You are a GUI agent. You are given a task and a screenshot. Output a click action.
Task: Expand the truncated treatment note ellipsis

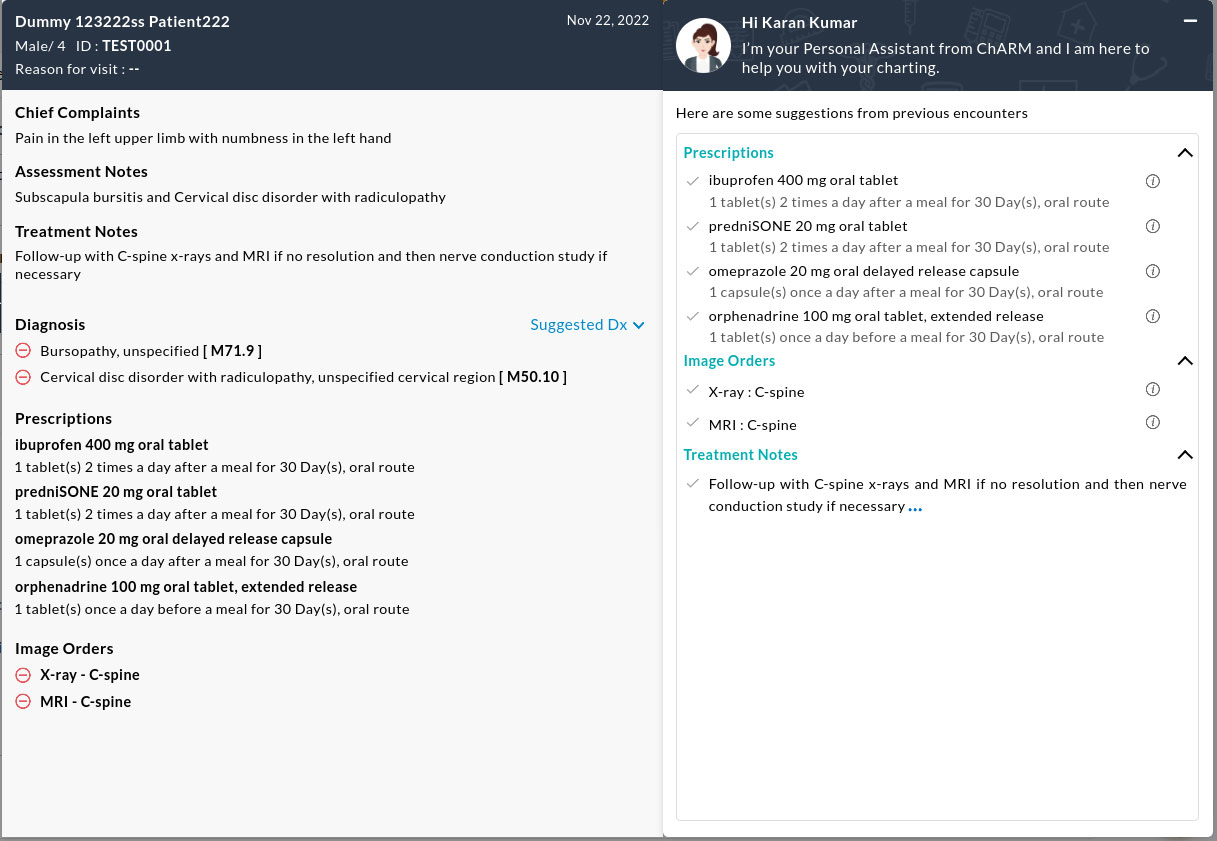coord(915,508)
